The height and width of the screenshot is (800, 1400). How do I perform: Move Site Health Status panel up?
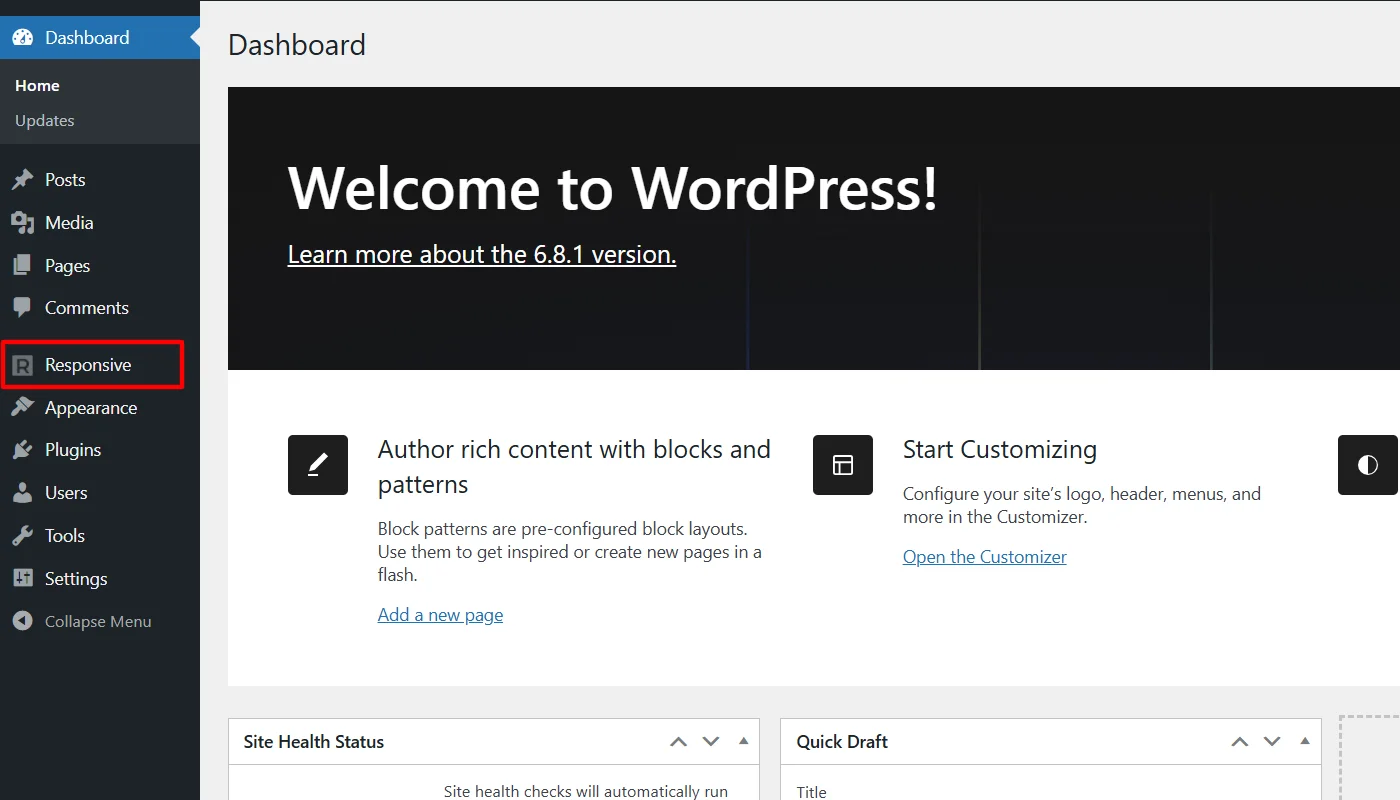coord(678,742)
